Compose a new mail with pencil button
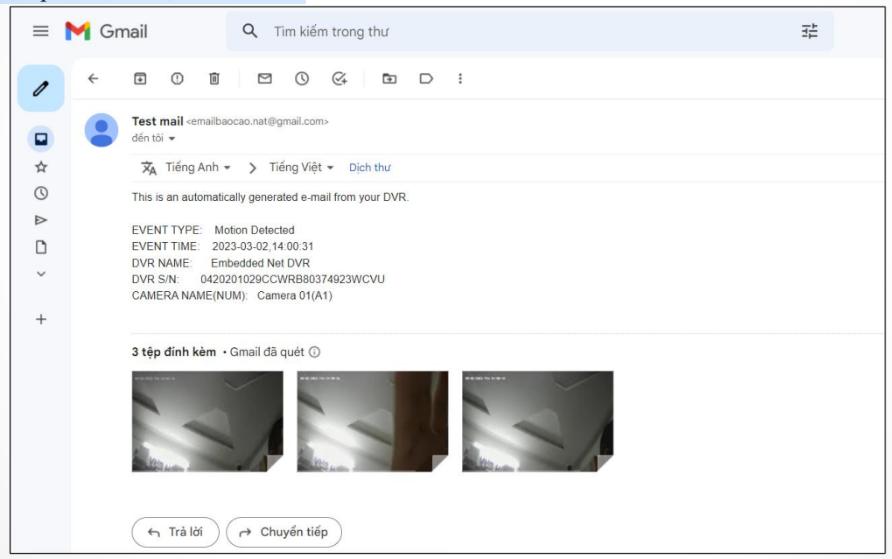The width and height of the screenshot is (892, 559). tap(40, 88)
